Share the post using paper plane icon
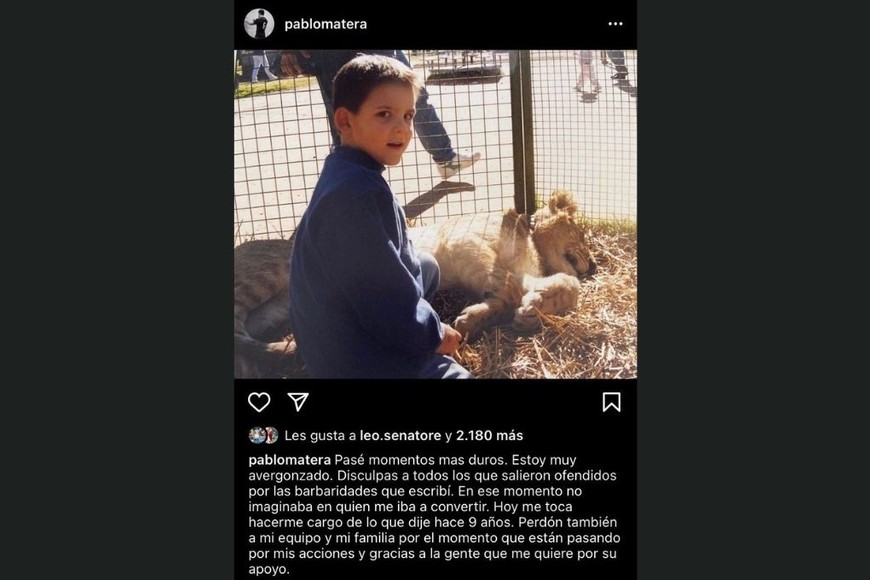This screenshot has width=870, height=580. 298,402
